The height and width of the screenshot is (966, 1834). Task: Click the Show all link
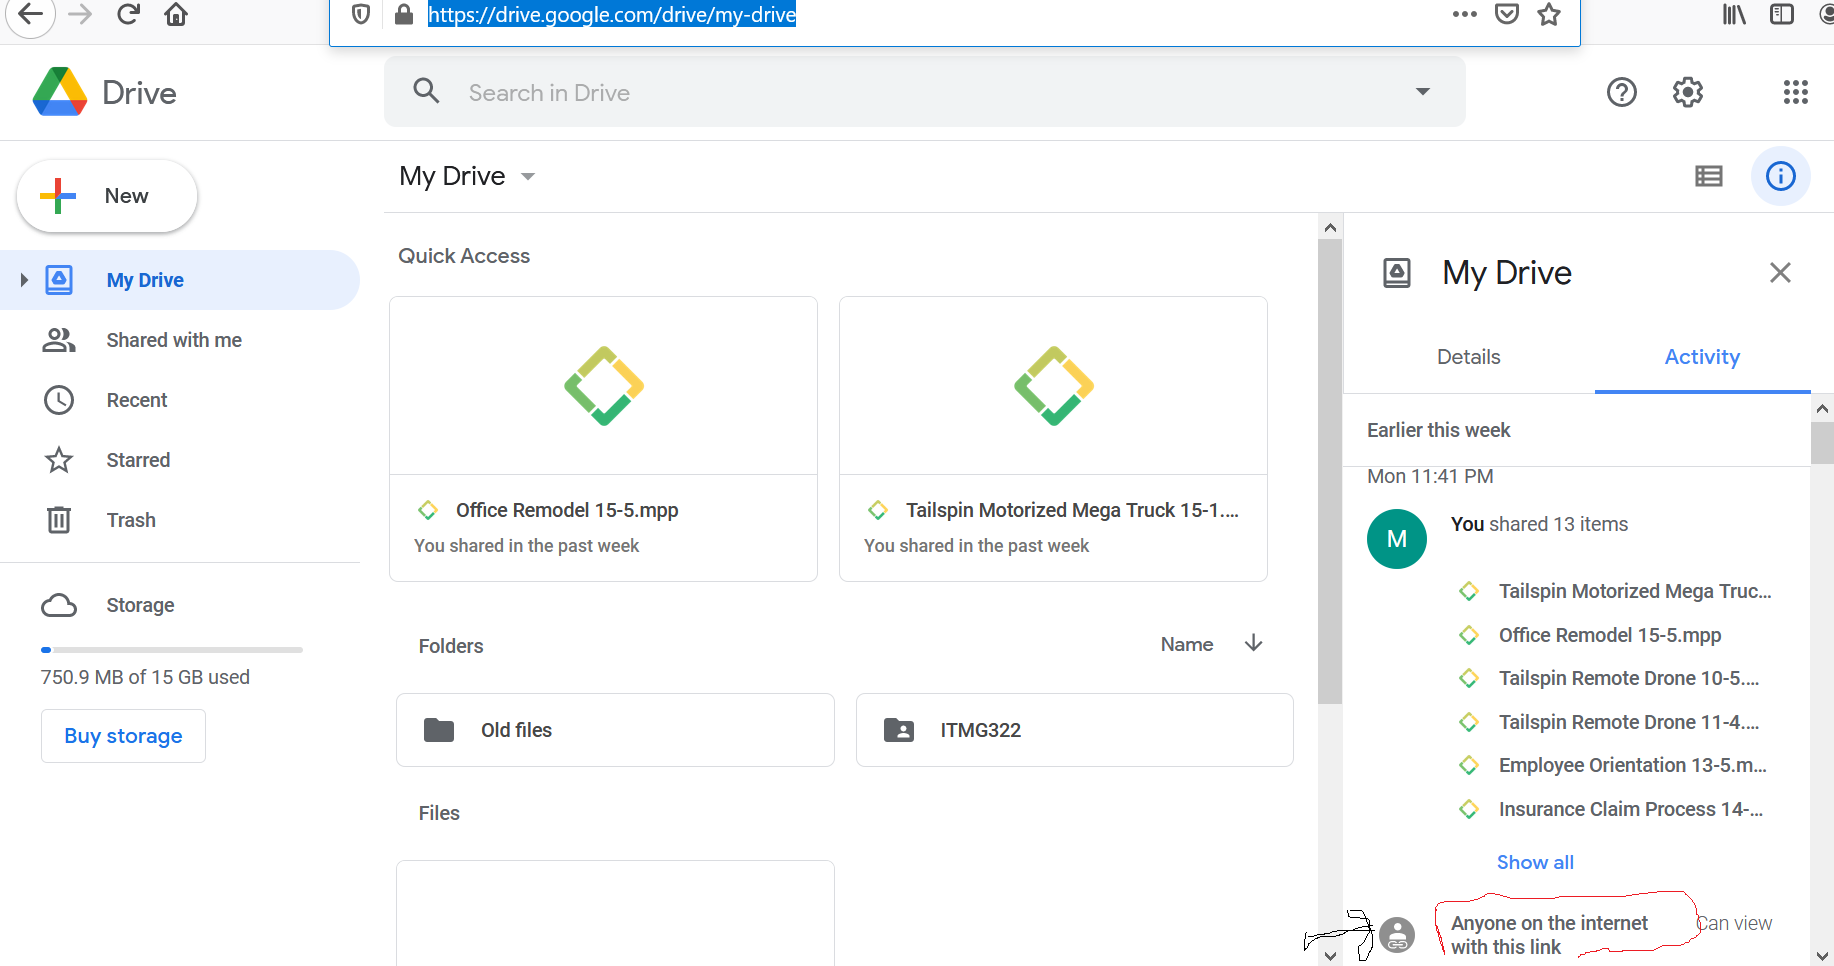(x=1535, y=862)
